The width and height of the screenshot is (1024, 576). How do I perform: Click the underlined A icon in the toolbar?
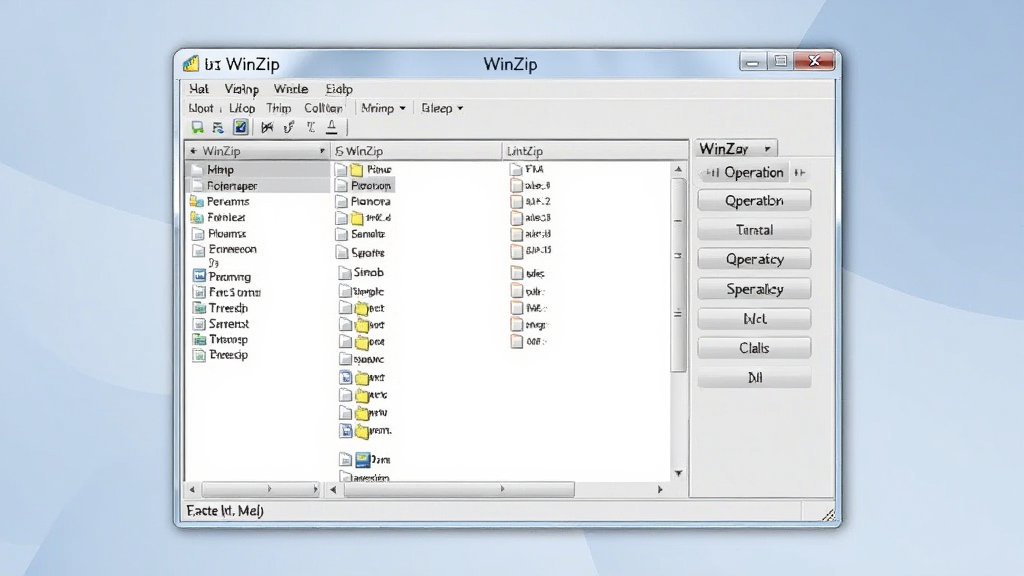point(332,127)
